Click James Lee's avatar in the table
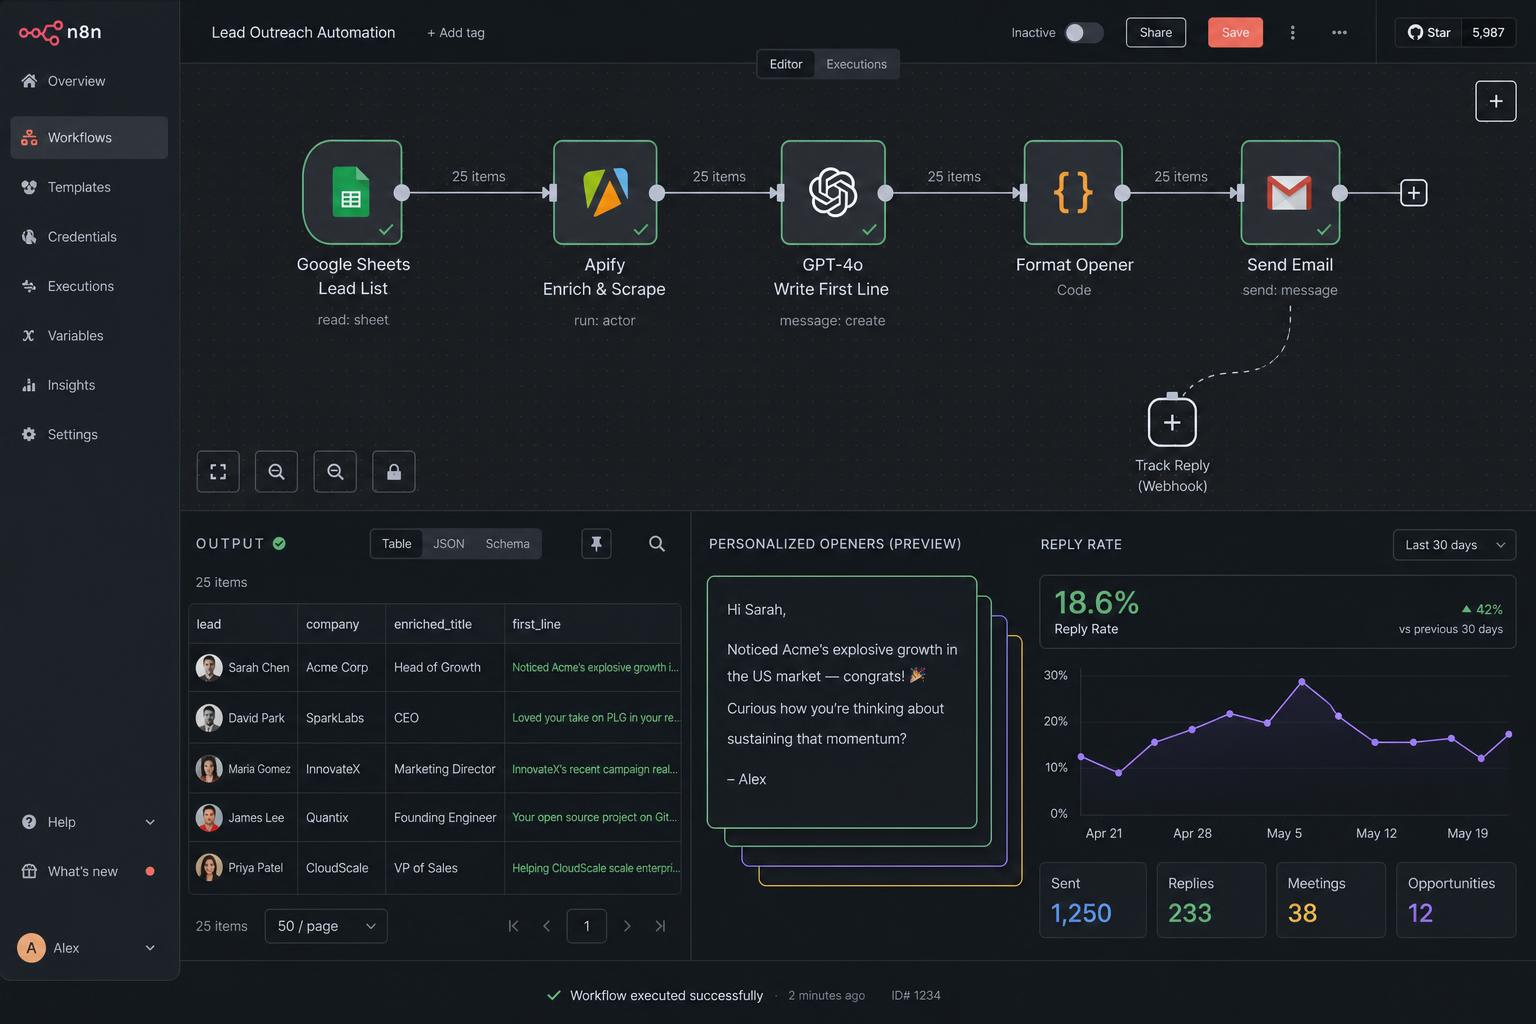This screenshot has width=1536, height=1024. point(209,817)
